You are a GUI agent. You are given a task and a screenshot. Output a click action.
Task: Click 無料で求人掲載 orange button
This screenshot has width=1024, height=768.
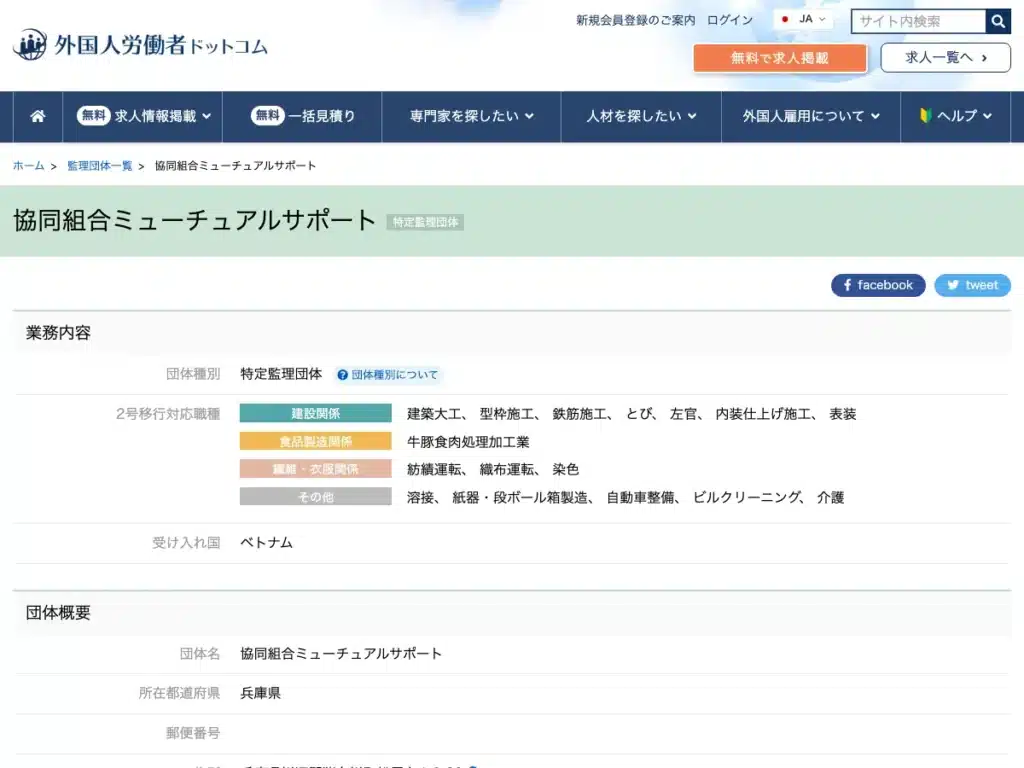pos(780,58)
